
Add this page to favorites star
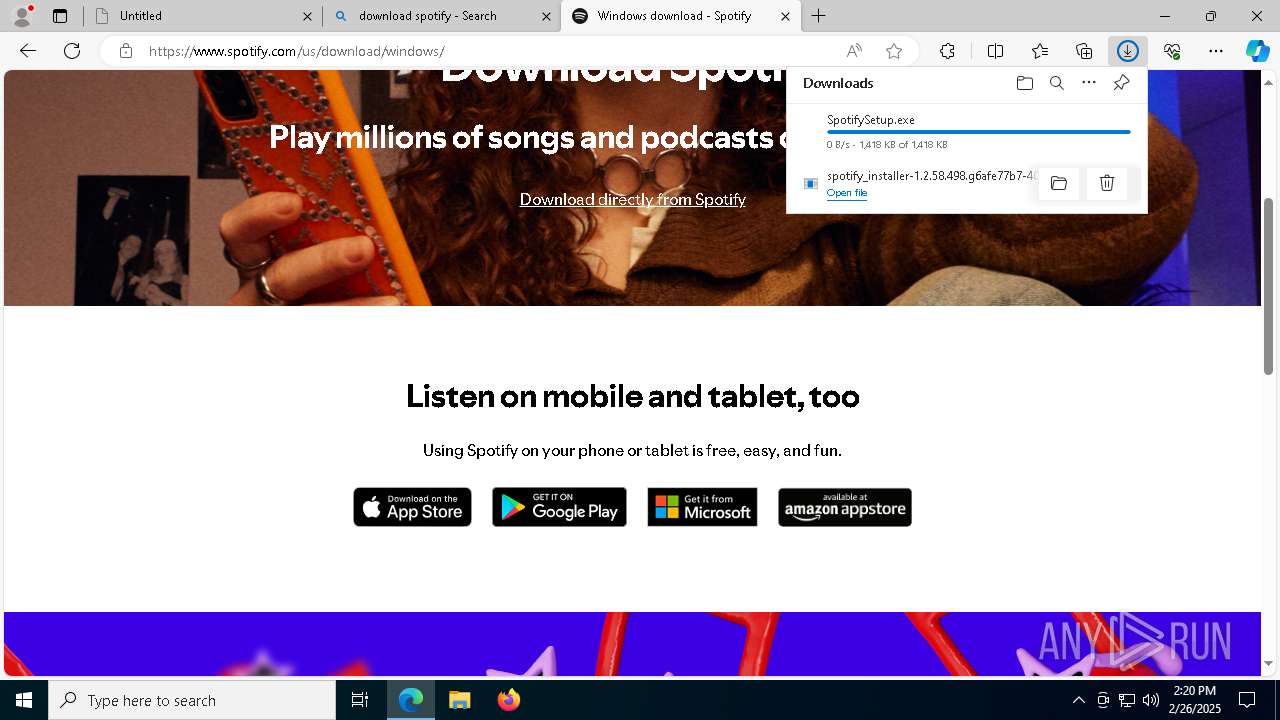pyautogui.click(x=894, y=51)
